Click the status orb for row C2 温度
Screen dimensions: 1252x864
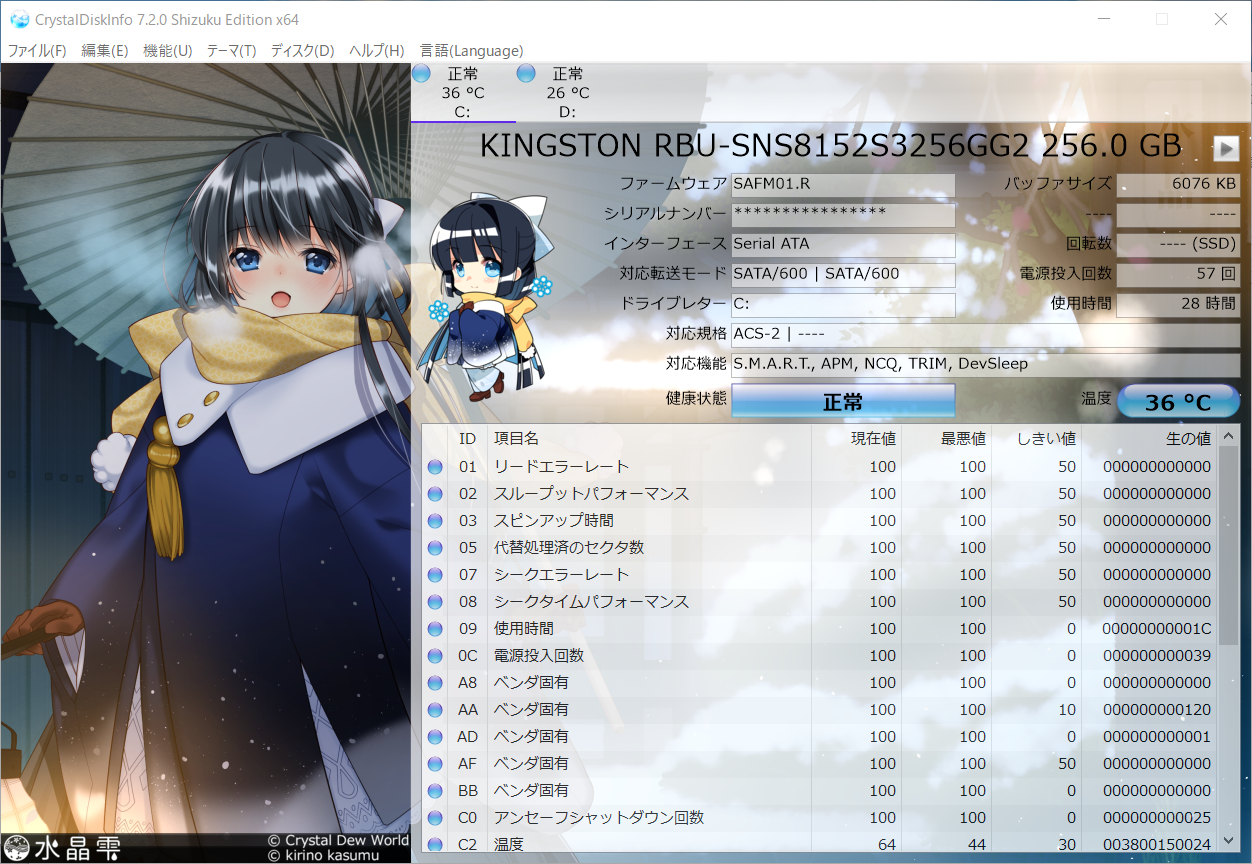tap(435, 845)
